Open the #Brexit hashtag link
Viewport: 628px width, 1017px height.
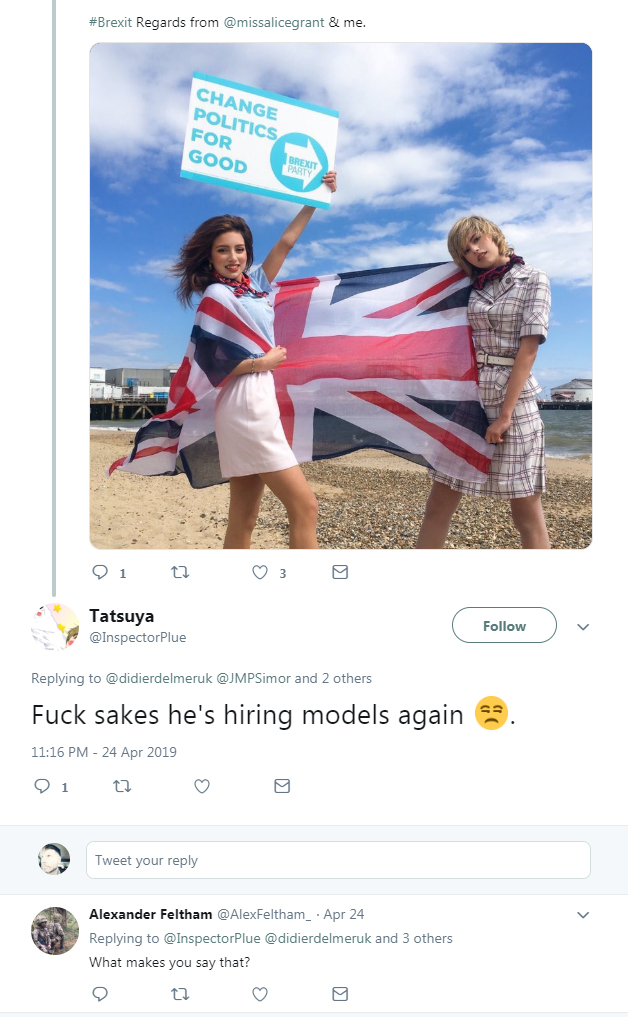[x=110, y=22]
